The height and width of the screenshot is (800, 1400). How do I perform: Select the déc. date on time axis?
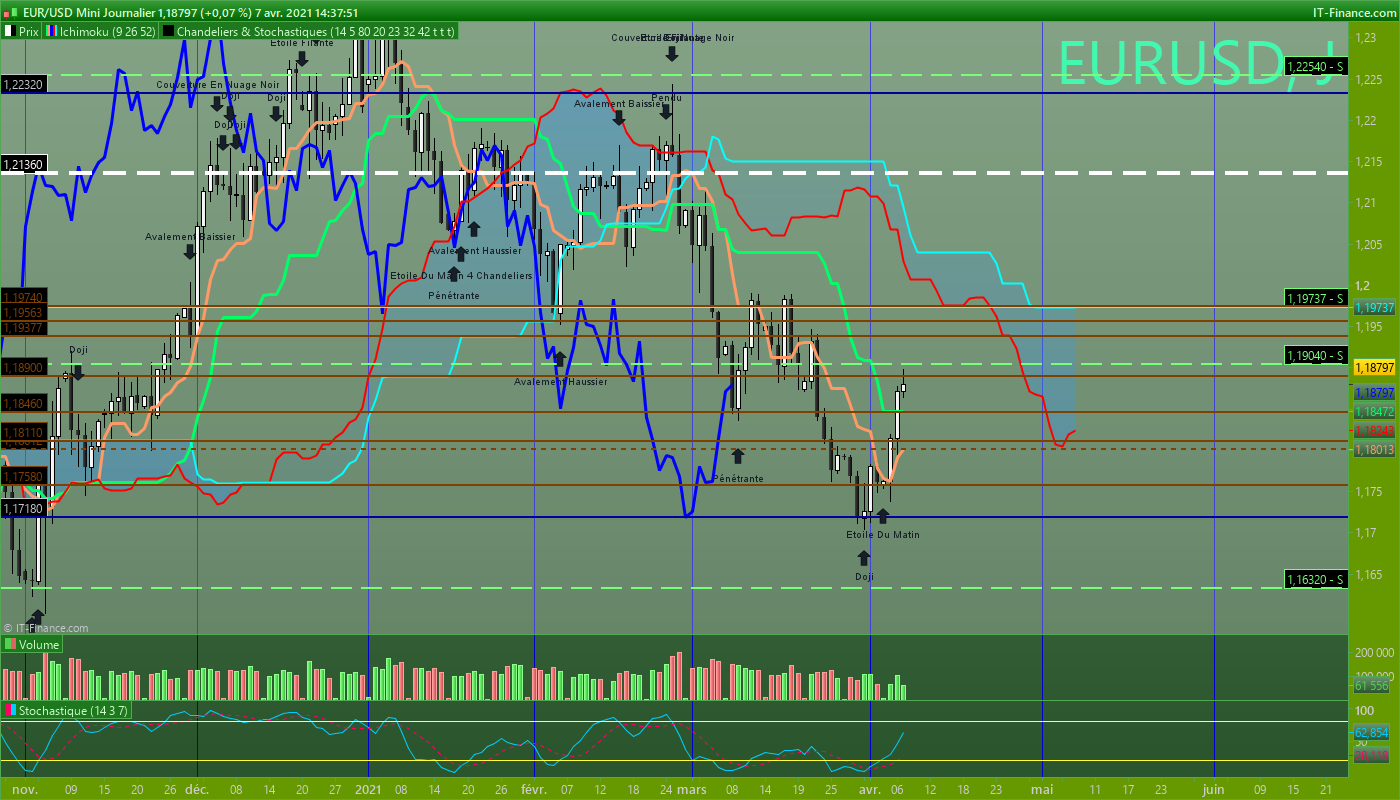click(x=197, y=789)
